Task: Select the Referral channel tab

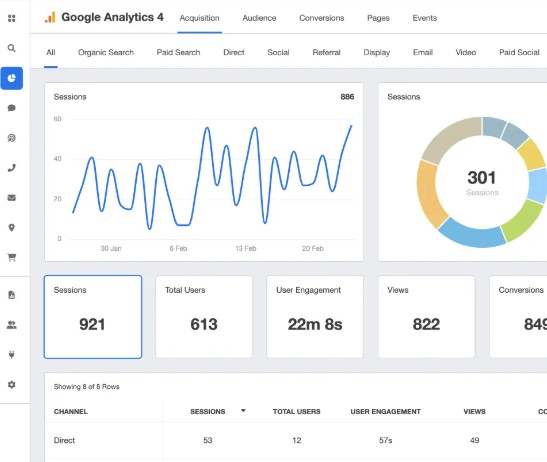Action: (326, 52)
